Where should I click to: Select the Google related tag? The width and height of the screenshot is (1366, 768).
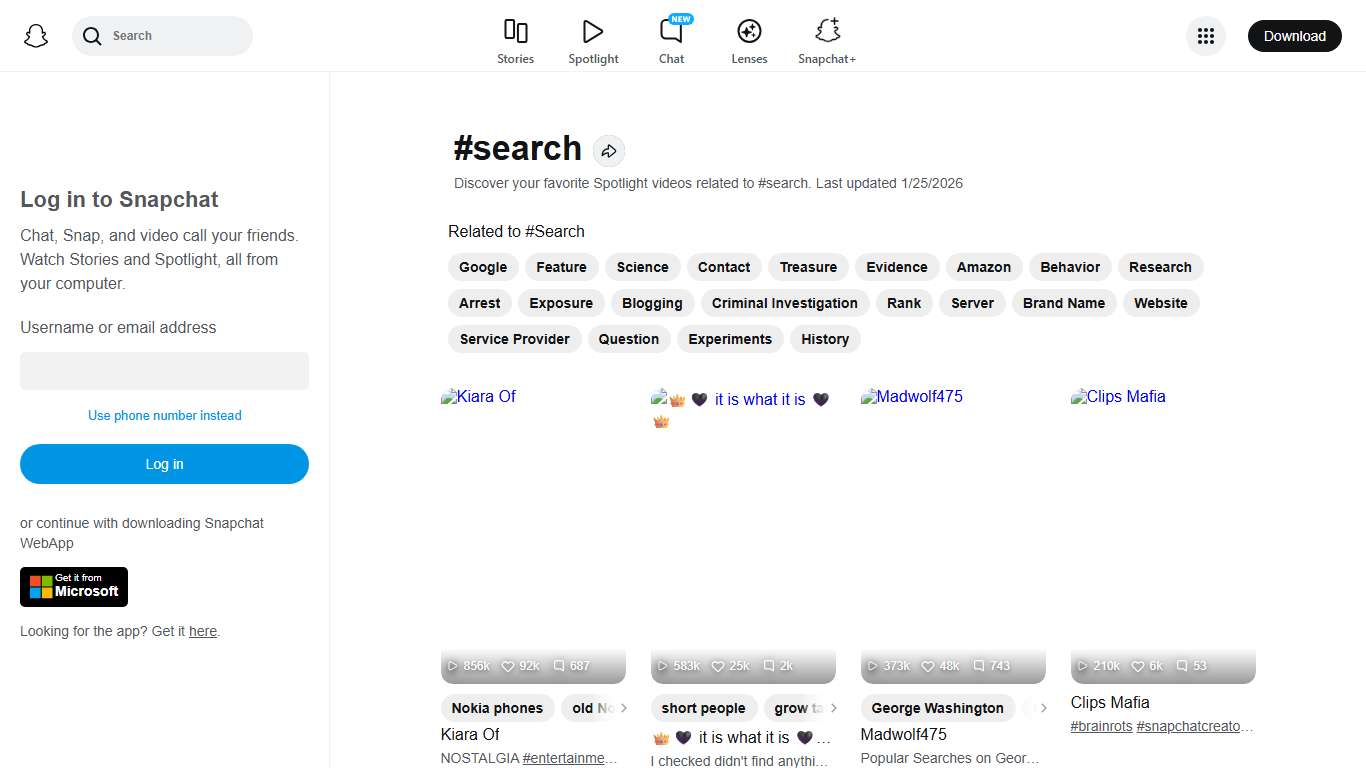coord(483,267)
